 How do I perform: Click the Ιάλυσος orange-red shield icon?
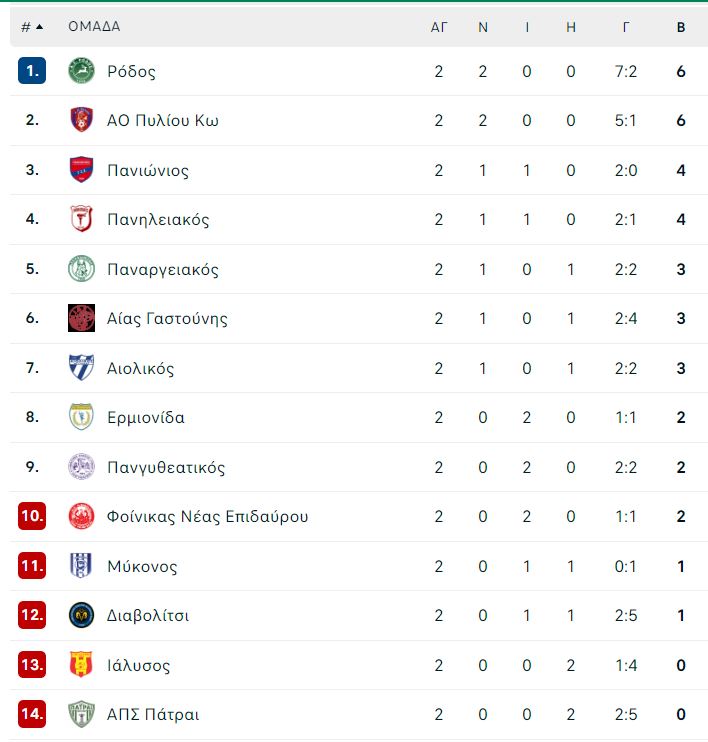point(81,664)
